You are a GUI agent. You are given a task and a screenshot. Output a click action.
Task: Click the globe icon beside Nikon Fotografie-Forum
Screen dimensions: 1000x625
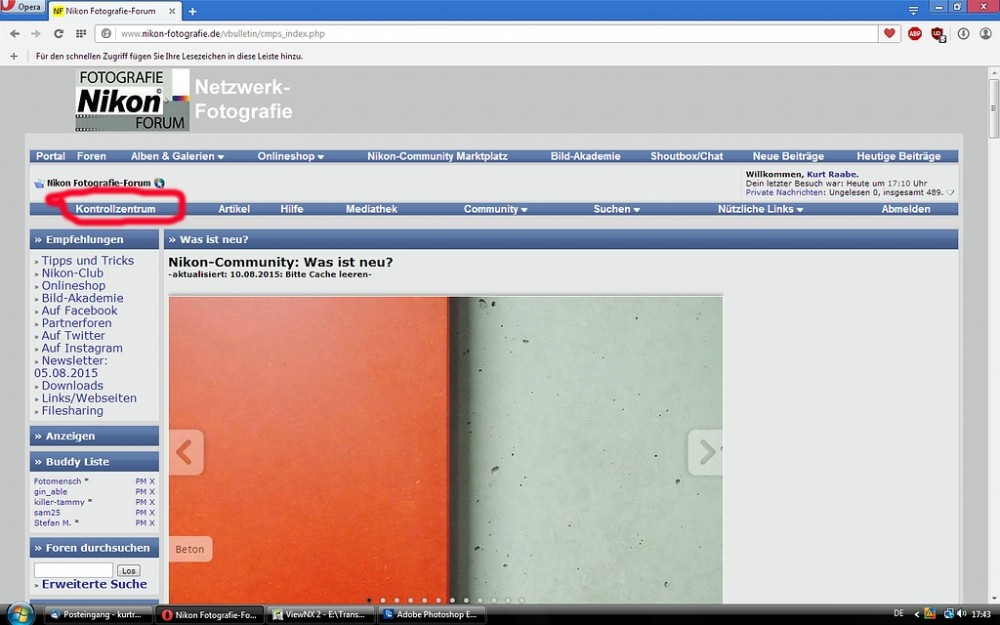pos(159,183)
